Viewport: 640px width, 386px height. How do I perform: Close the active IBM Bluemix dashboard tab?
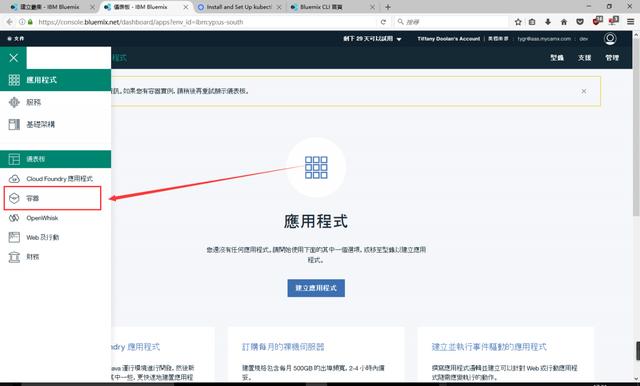pos(186,7)
